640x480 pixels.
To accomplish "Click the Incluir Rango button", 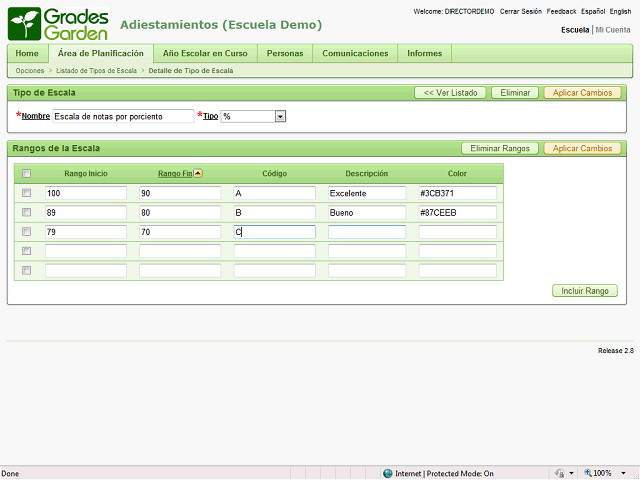I will (585, 291).
